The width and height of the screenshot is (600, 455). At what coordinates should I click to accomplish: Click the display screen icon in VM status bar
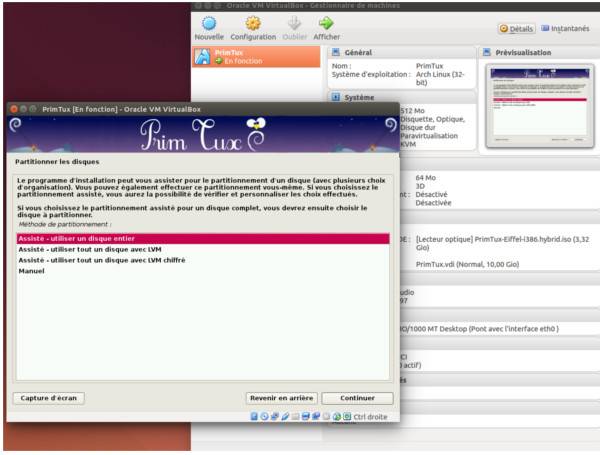tap(305, 416)
